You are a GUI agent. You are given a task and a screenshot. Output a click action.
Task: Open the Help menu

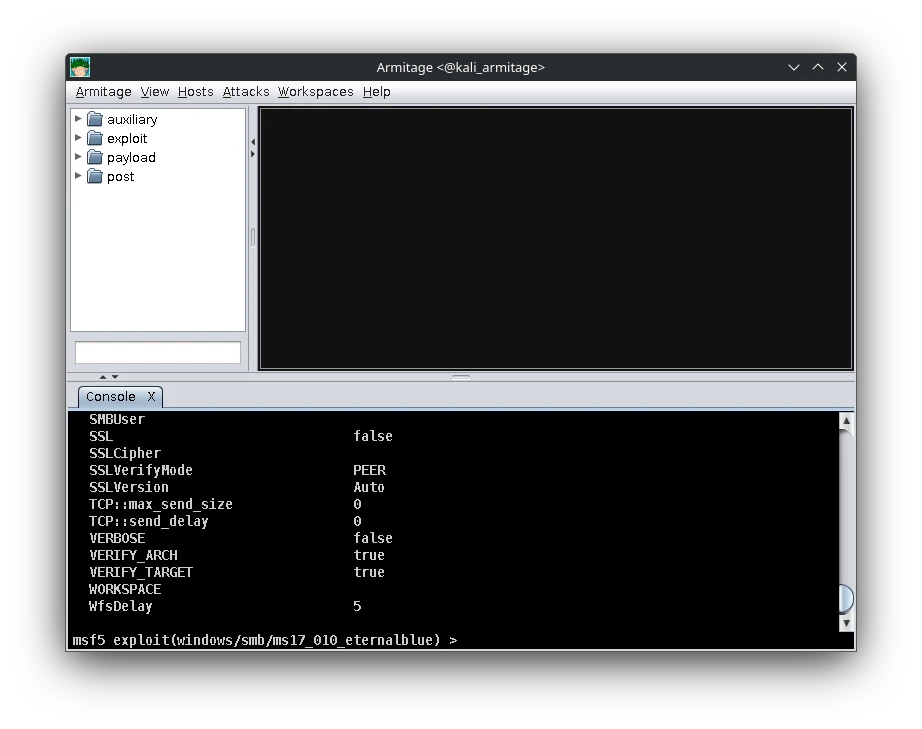point(376,92)
